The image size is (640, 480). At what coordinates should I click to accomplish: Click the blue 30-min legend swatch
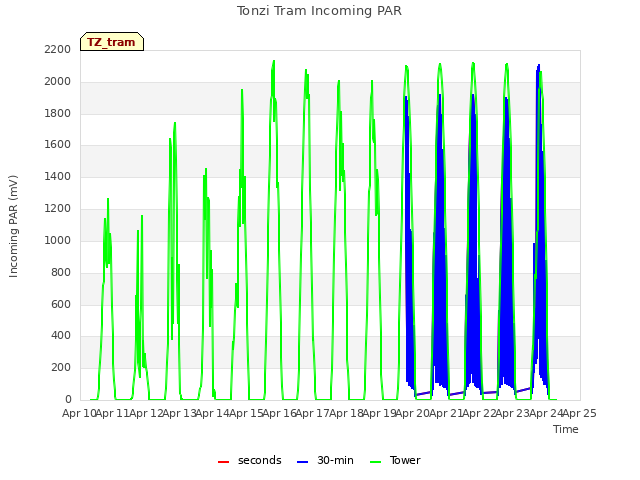302,462
